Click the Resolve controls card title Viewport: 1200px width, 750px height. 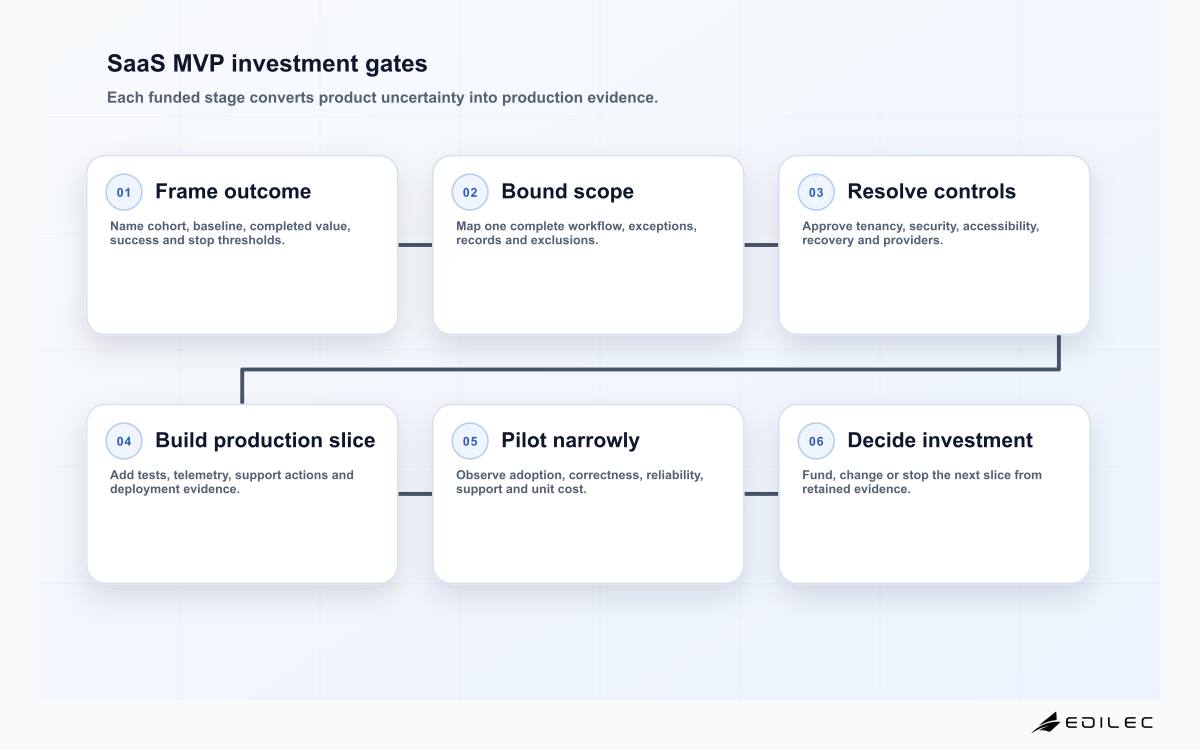click(x=931, y=191)
